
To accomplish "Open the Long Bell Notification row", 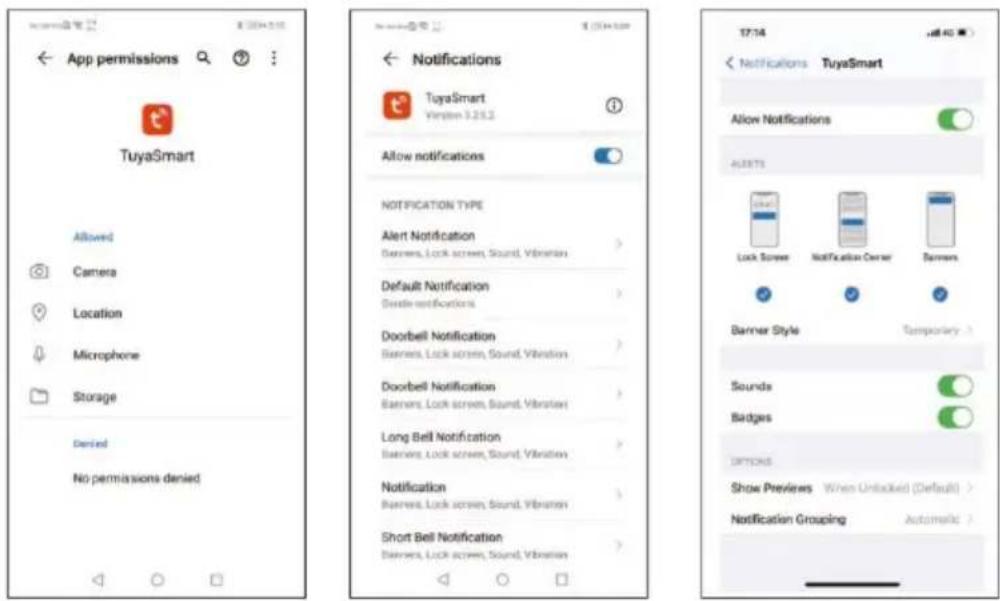I will click(499, 445).
